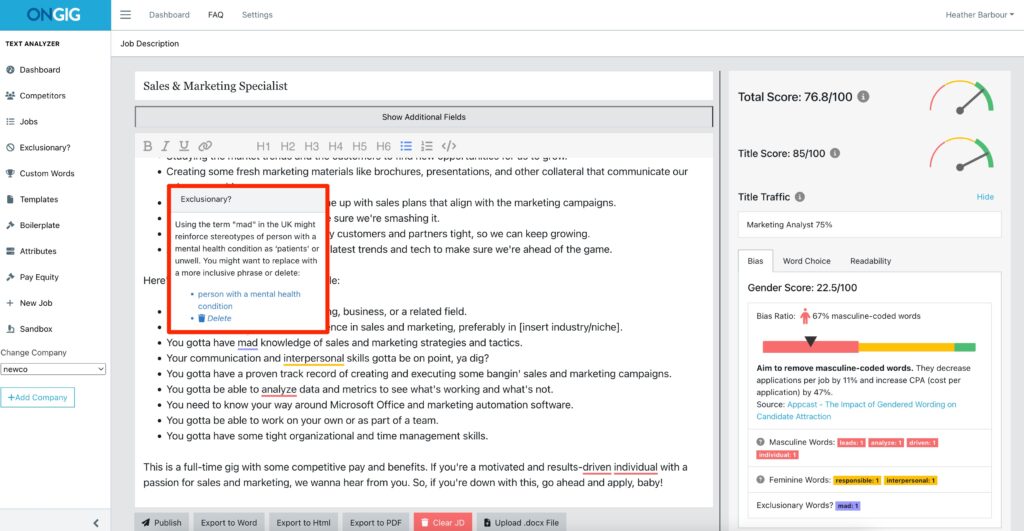Insert a hyperlink with link icon
This screenshot has height=531, width=1024.
coord(205,146)
